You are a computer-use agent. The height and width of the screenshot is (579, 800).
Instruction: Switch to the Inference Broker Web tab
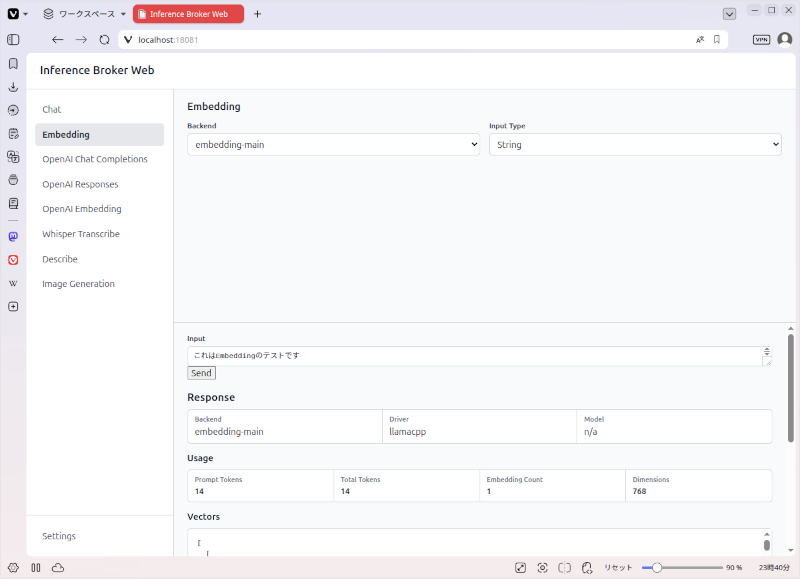[188, 14]
